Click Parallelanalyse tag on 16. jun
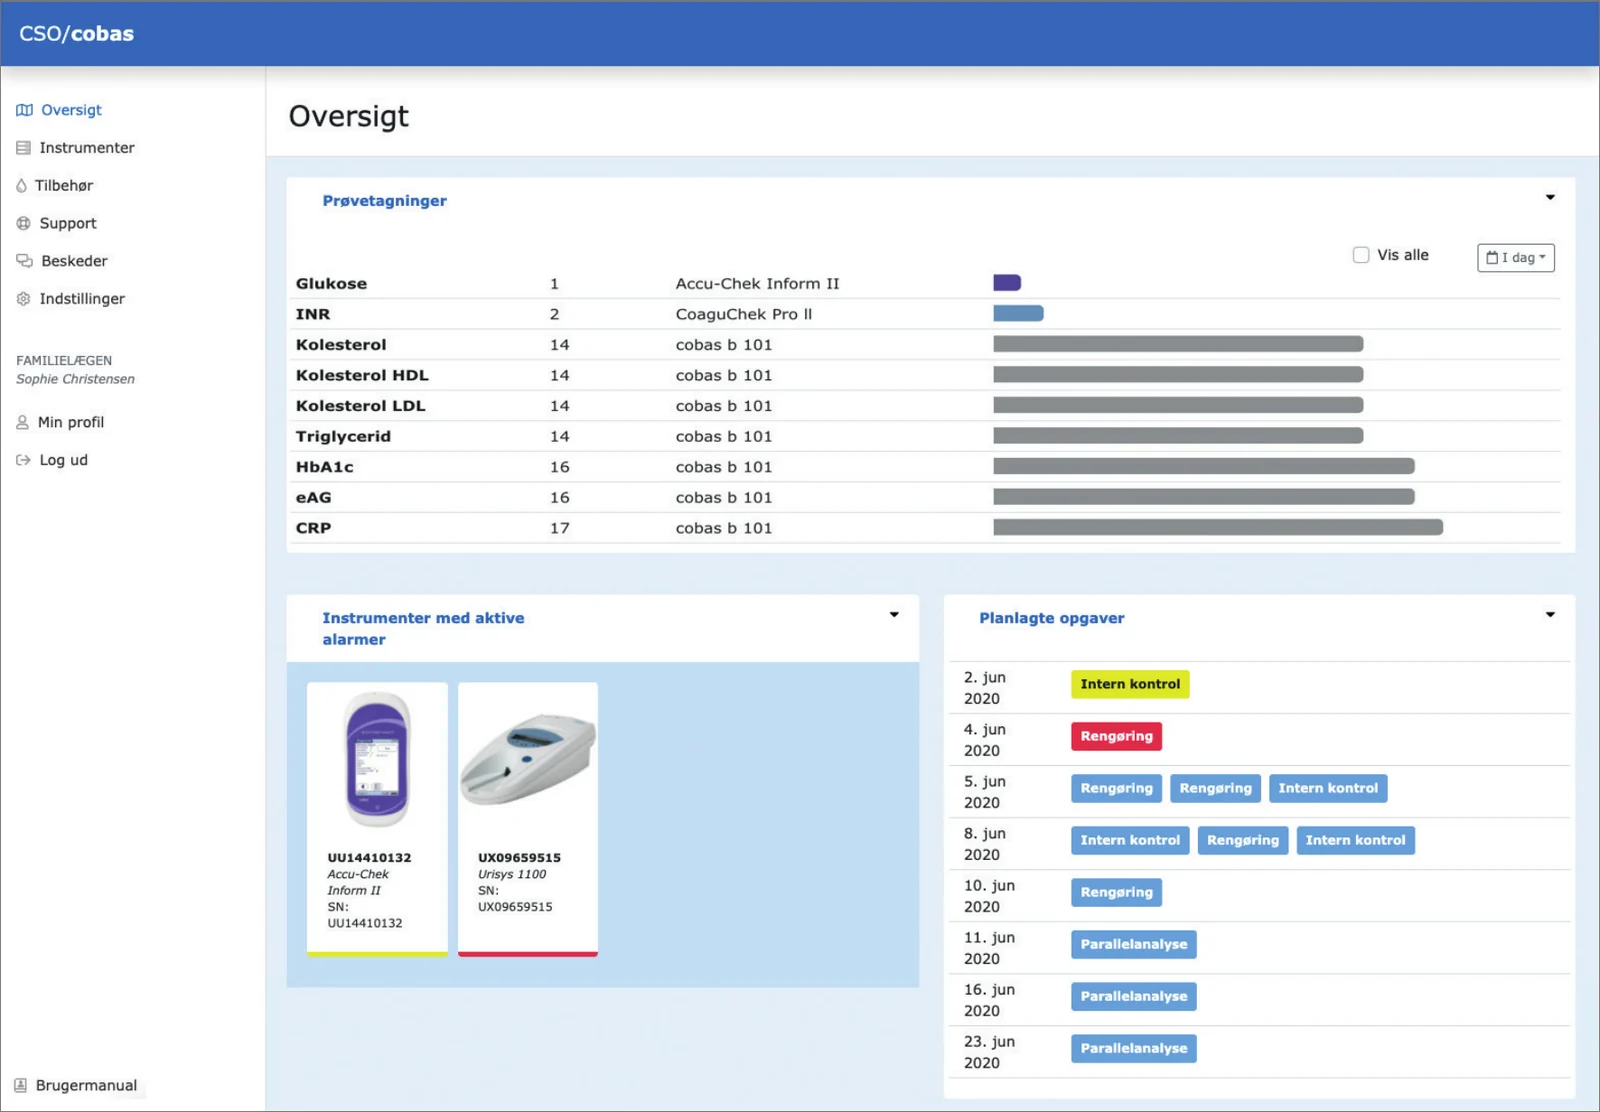 (x=1134, y=997)
